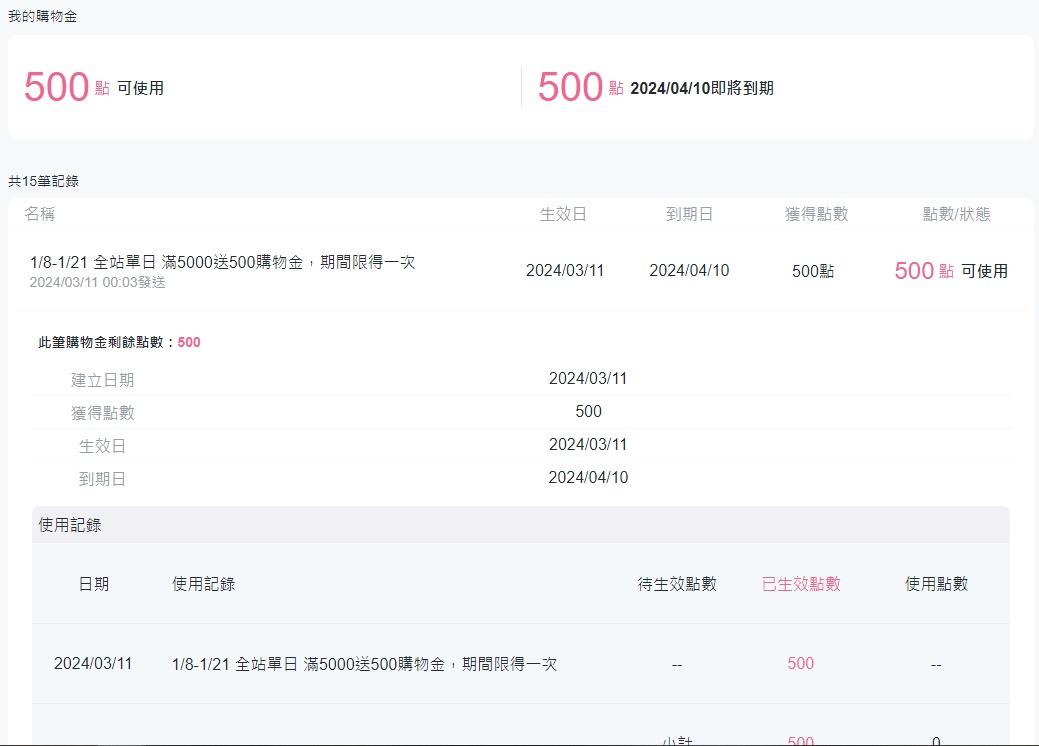Click the 共15筆記錄 record count label

tap(43, 181)
